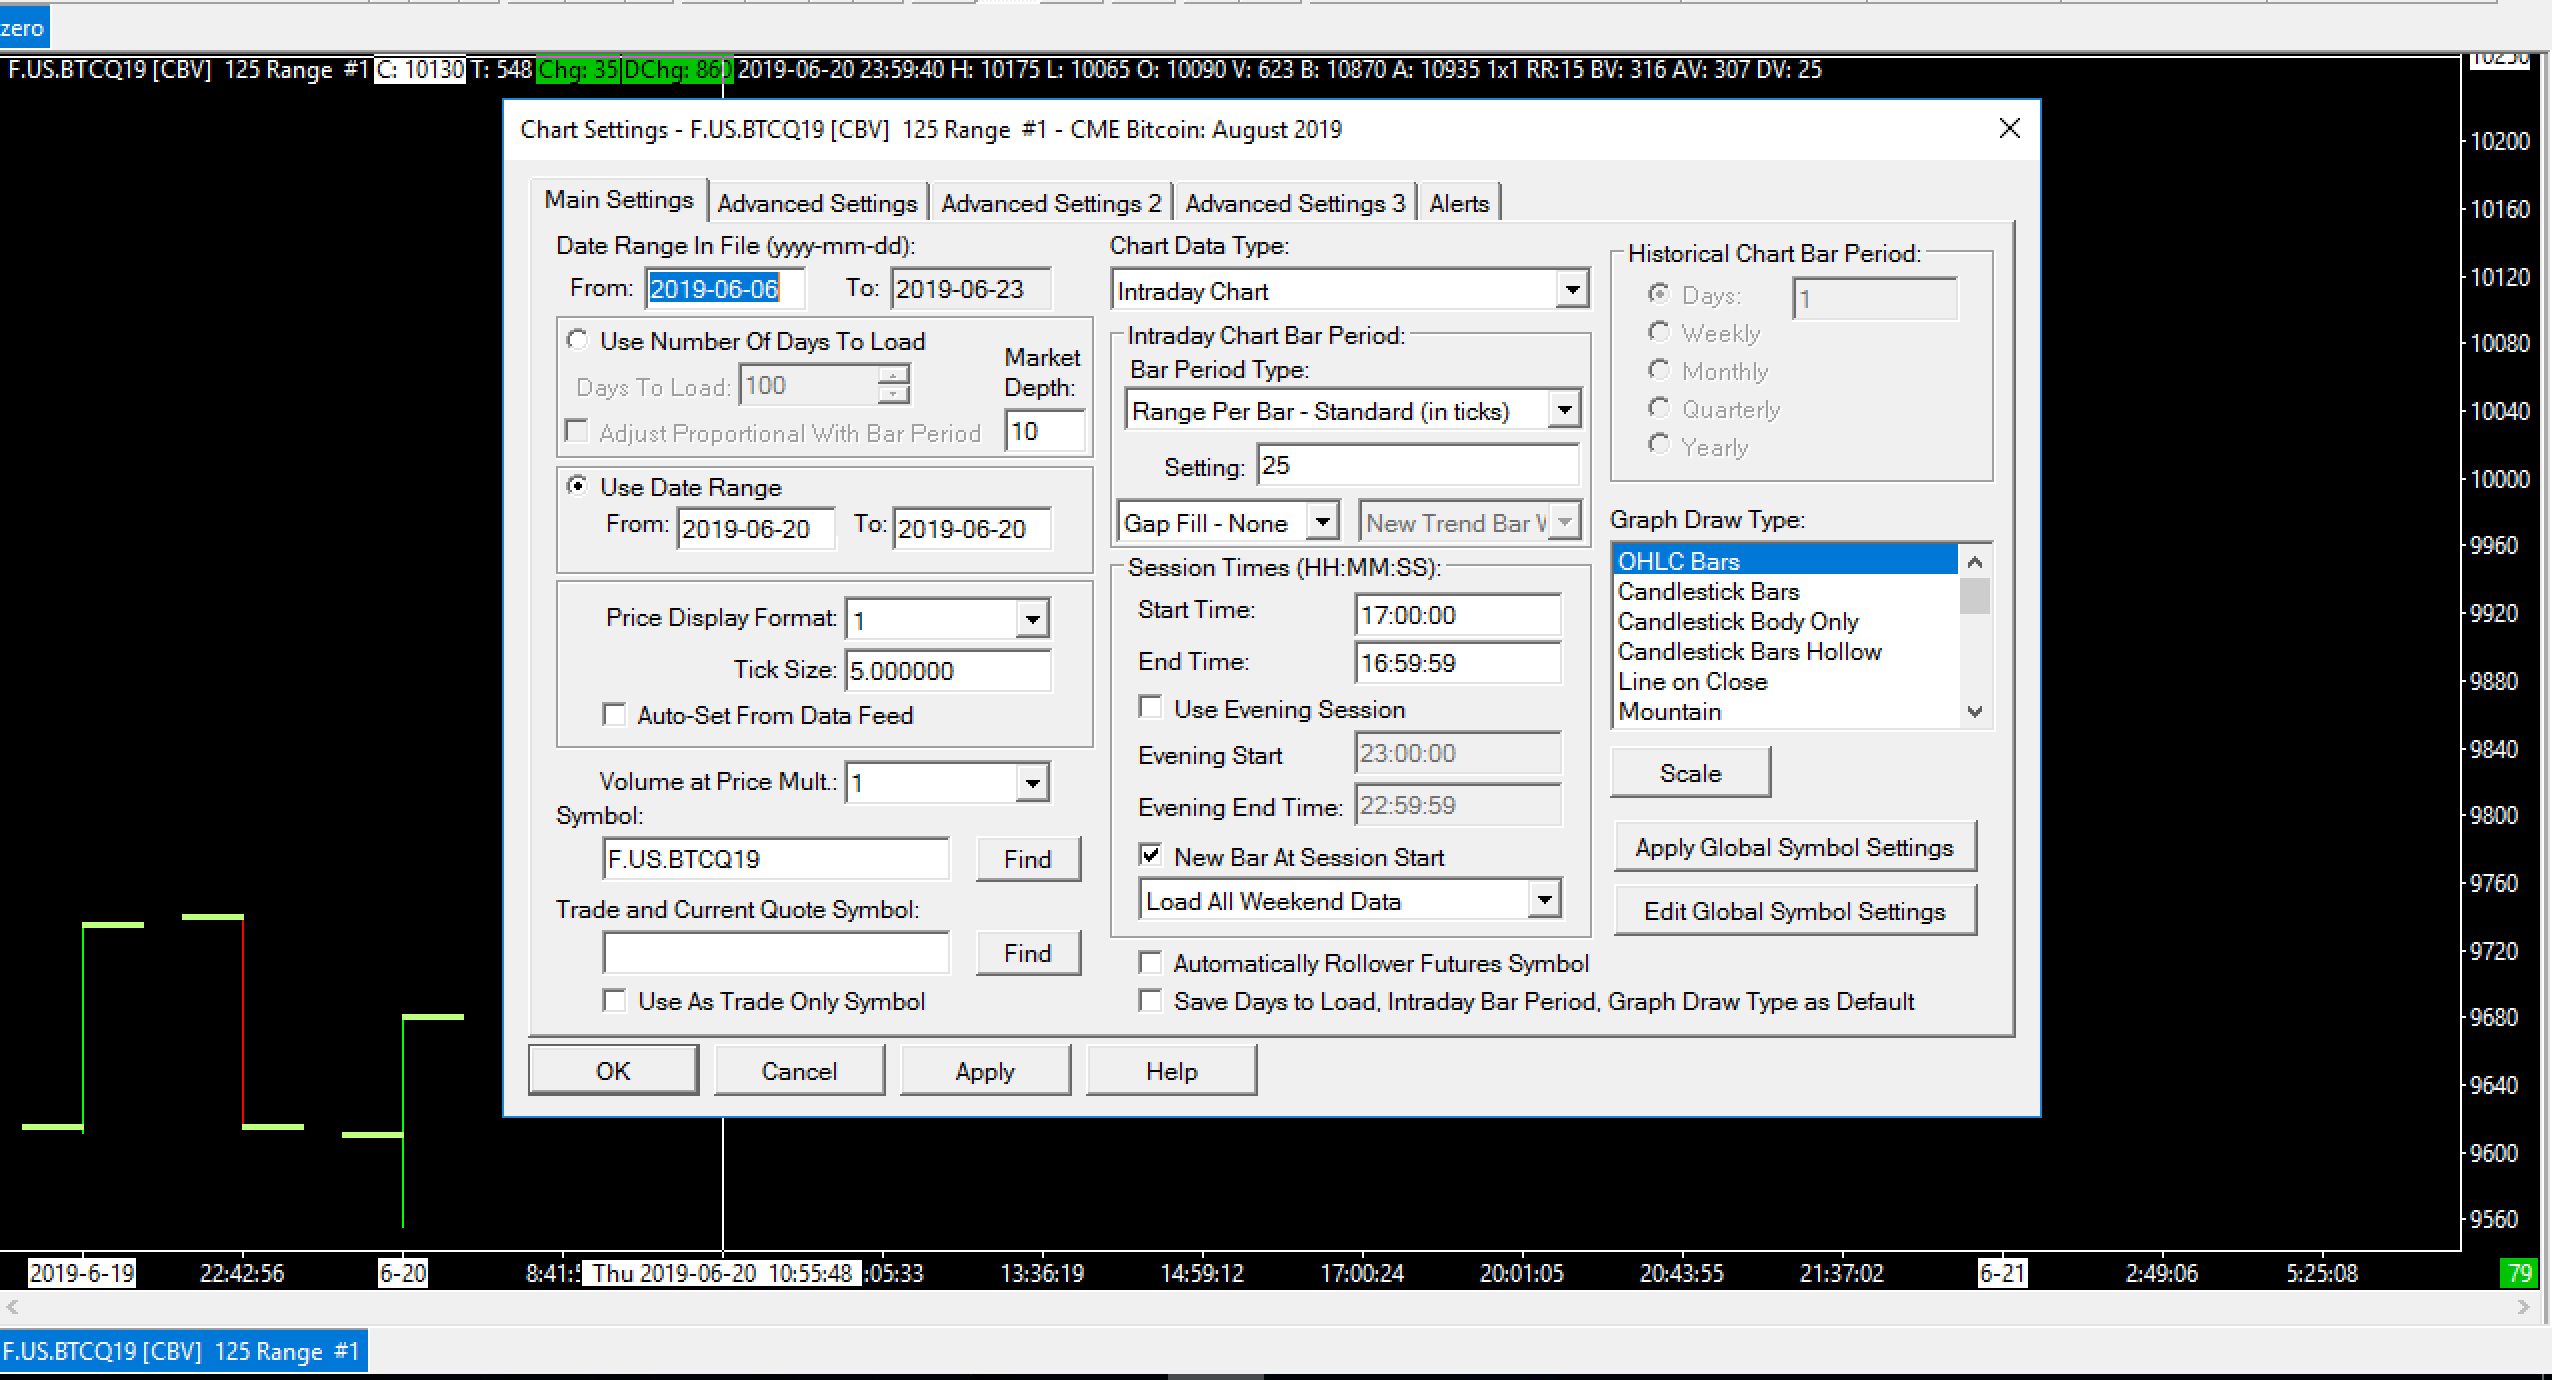2552x1380 pixels.
Task: Check Automatically Rollover Futures Symbol
Action: coord(1151,963)
